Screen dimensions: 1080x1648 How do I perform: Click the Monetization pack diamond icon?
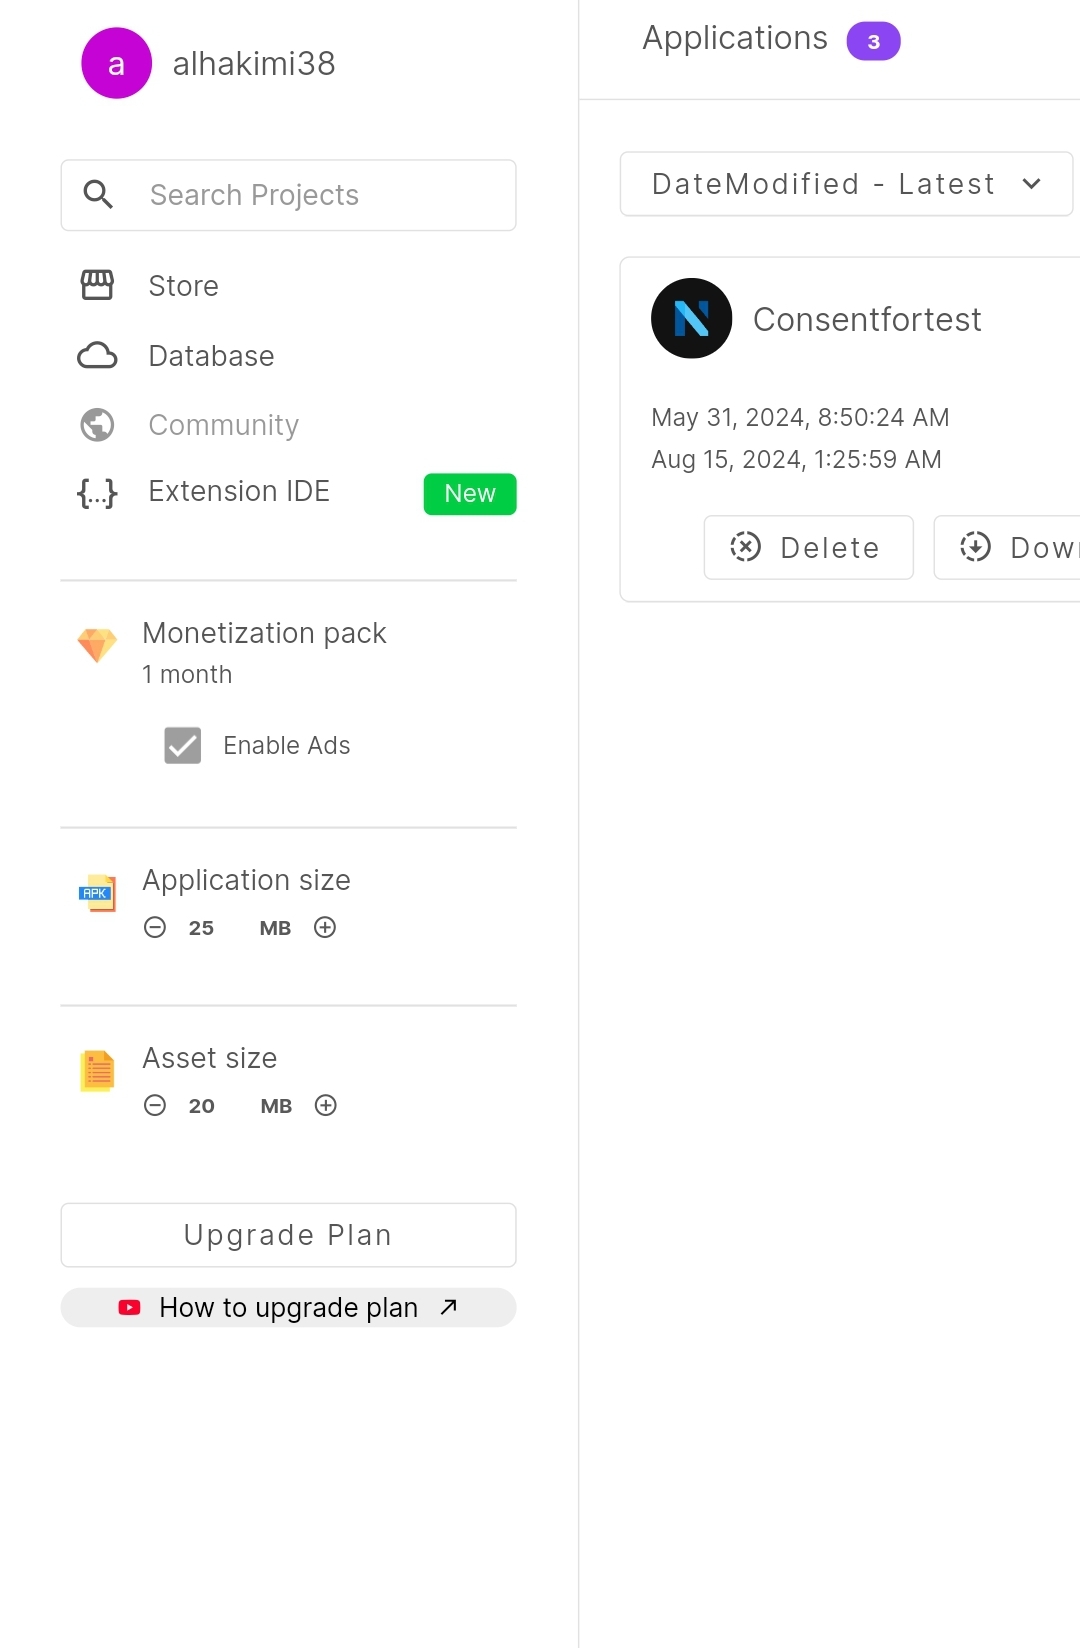click(x=97, y=645)
